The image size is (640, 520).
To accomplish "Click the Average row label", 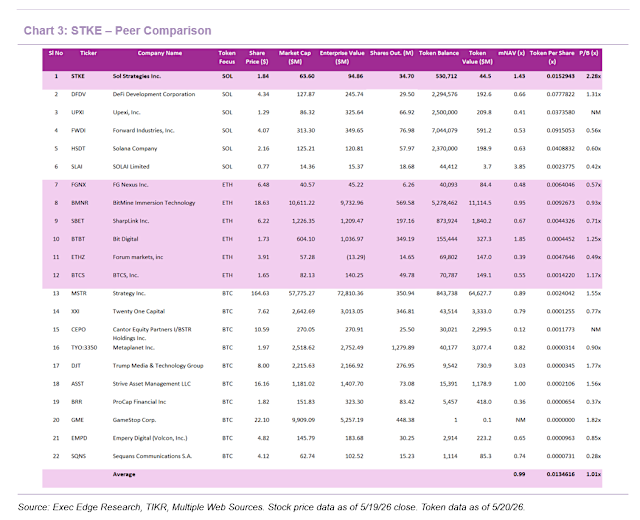I will coord(124,474).
